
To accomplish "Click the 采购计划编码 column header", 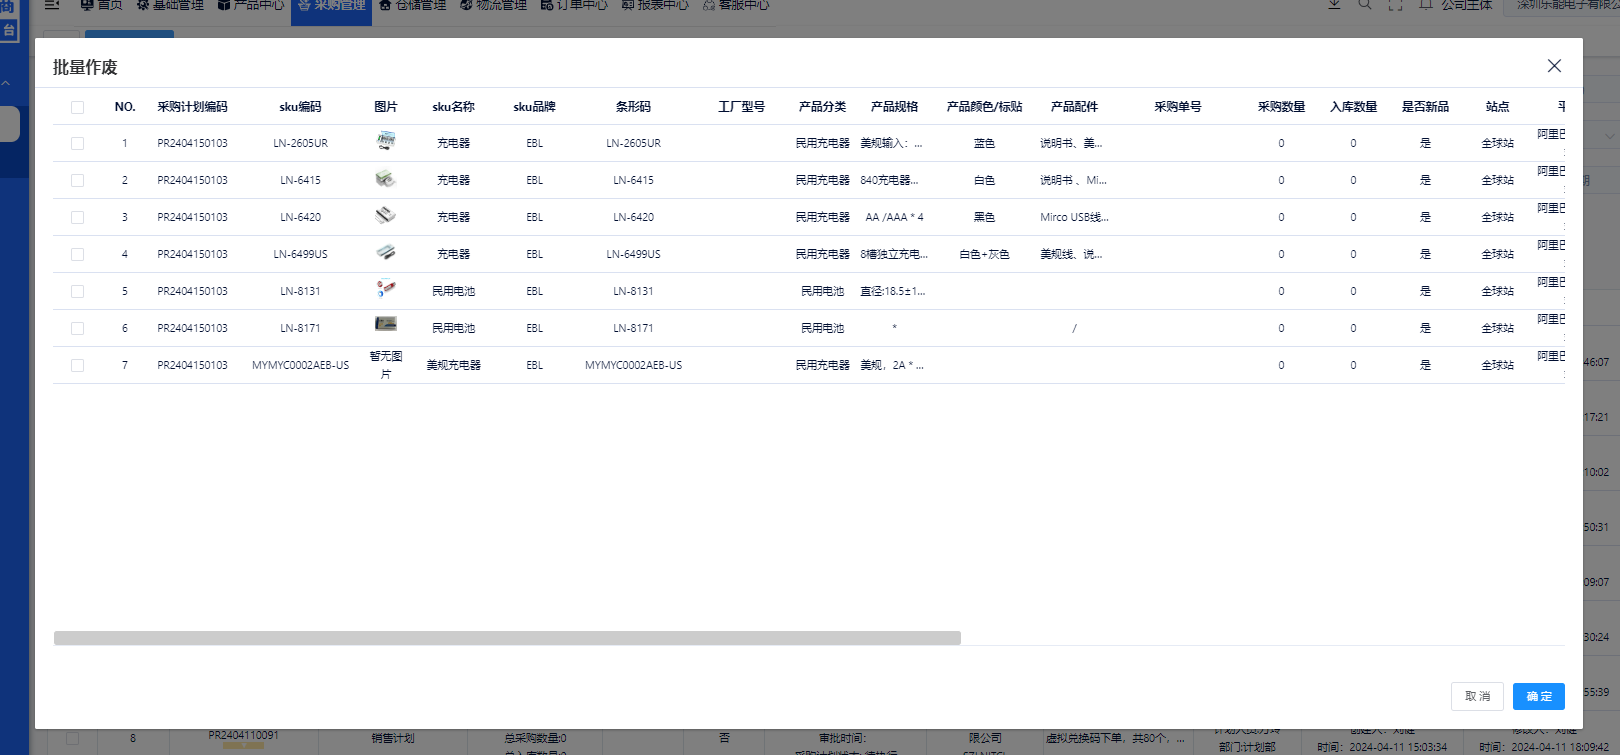I will point(192,107).
